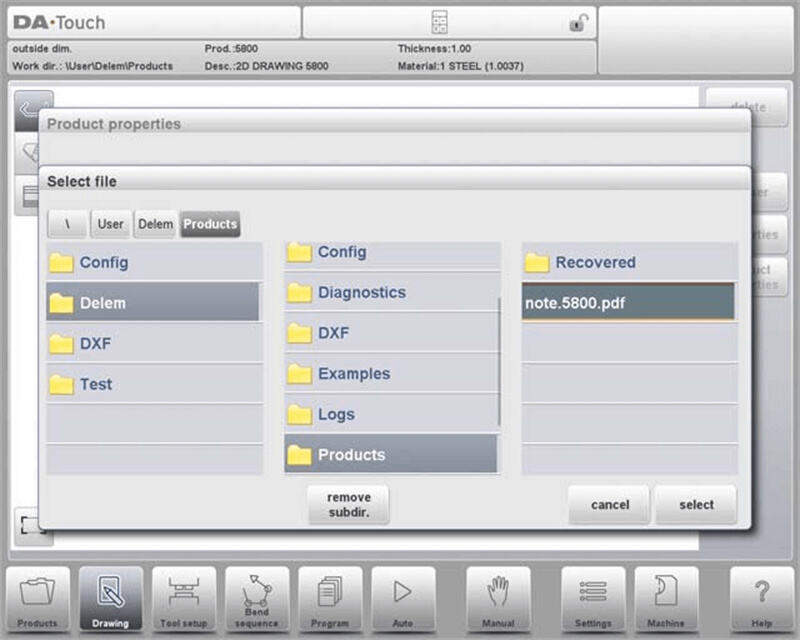Navigate to User breadcrumb segment

(x=110, y=224)
